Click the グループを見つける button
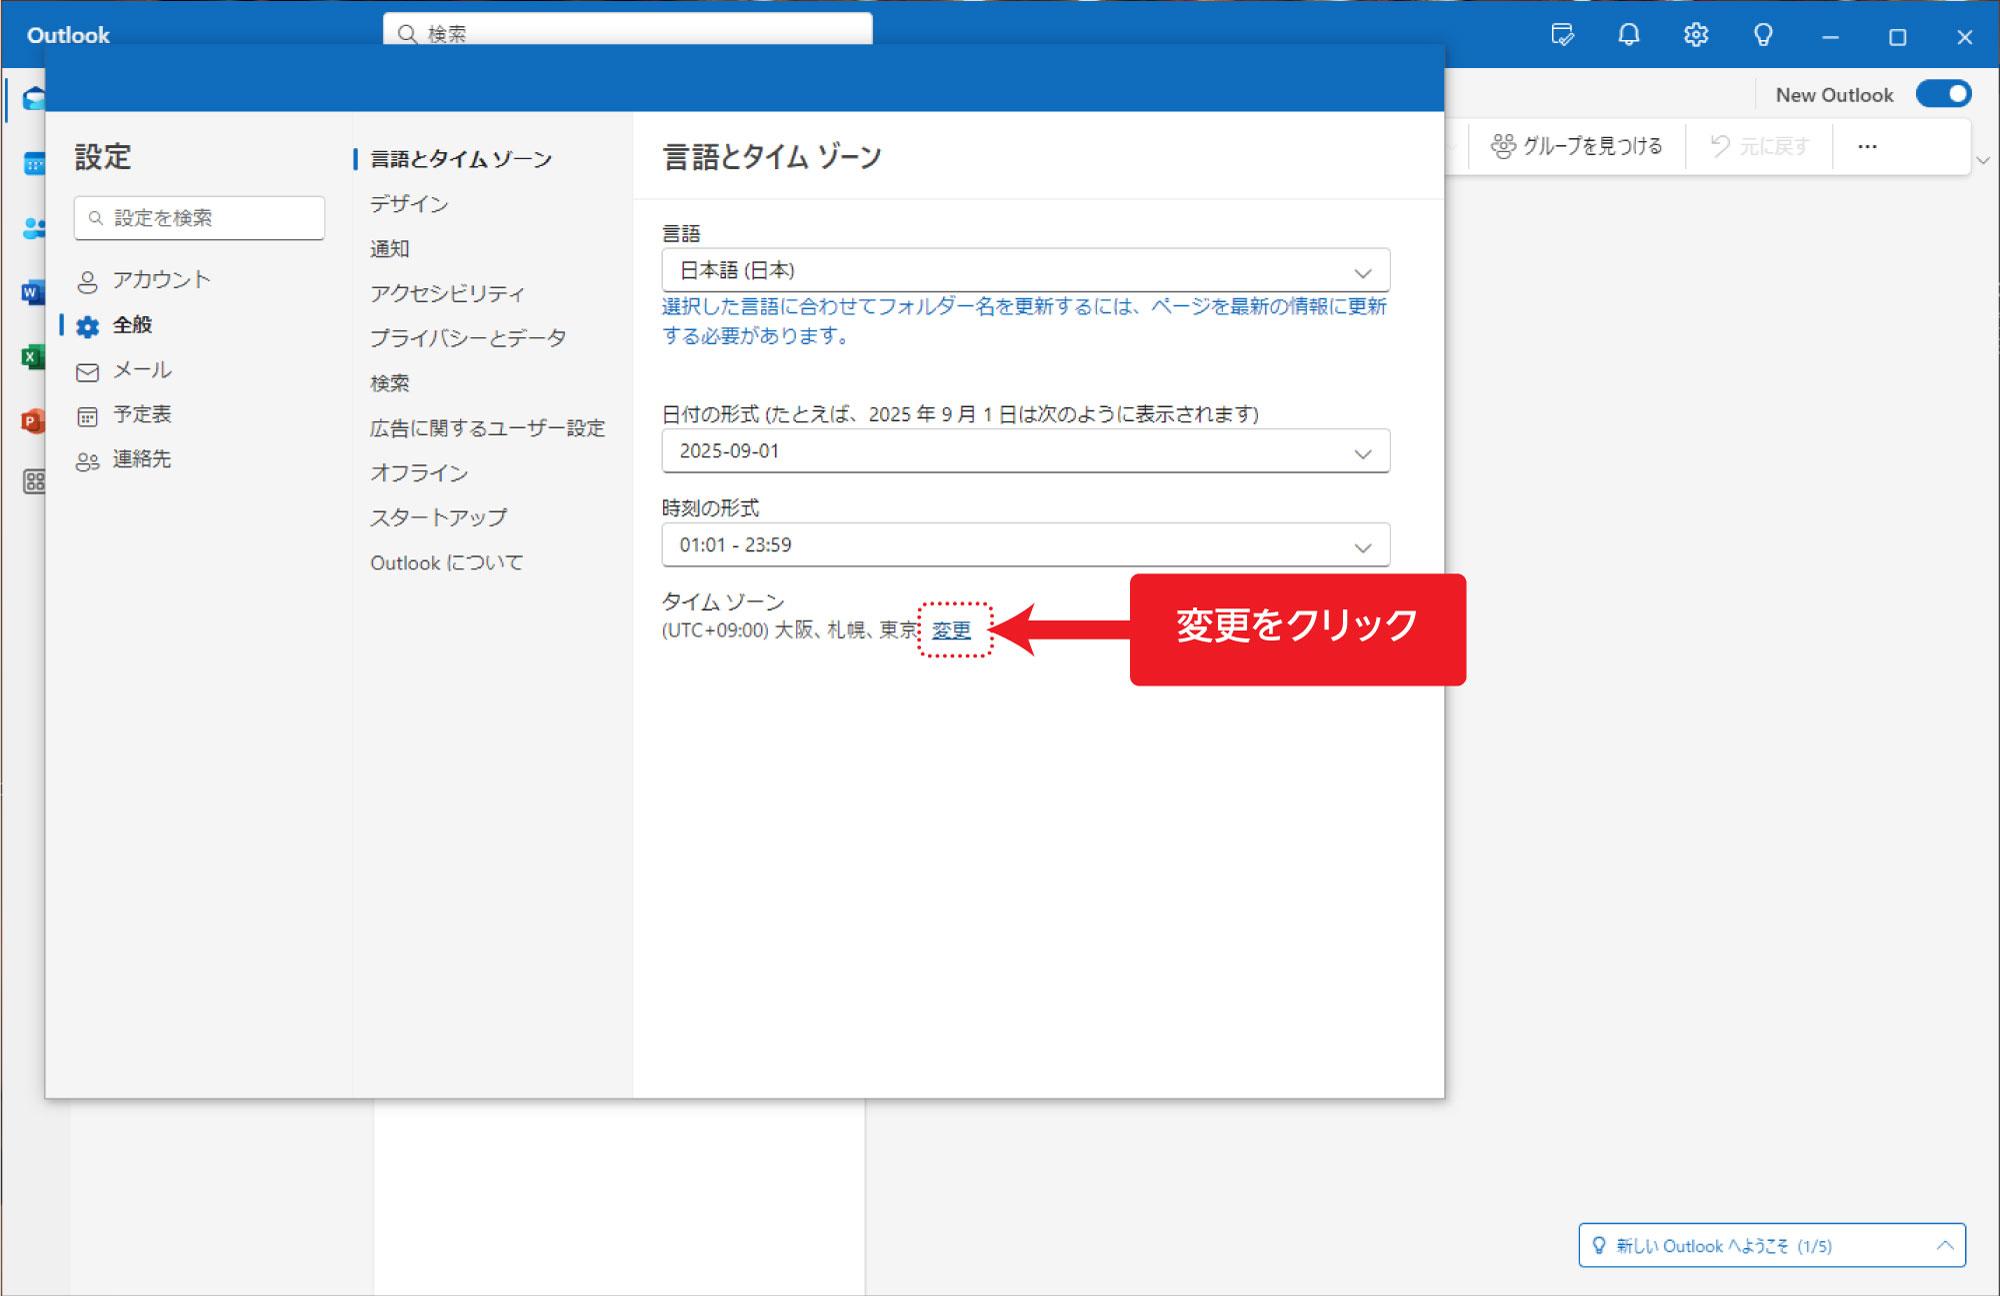Image resolution: width=2000 pixels, height=1296 pixels. tap(1575, 145)
